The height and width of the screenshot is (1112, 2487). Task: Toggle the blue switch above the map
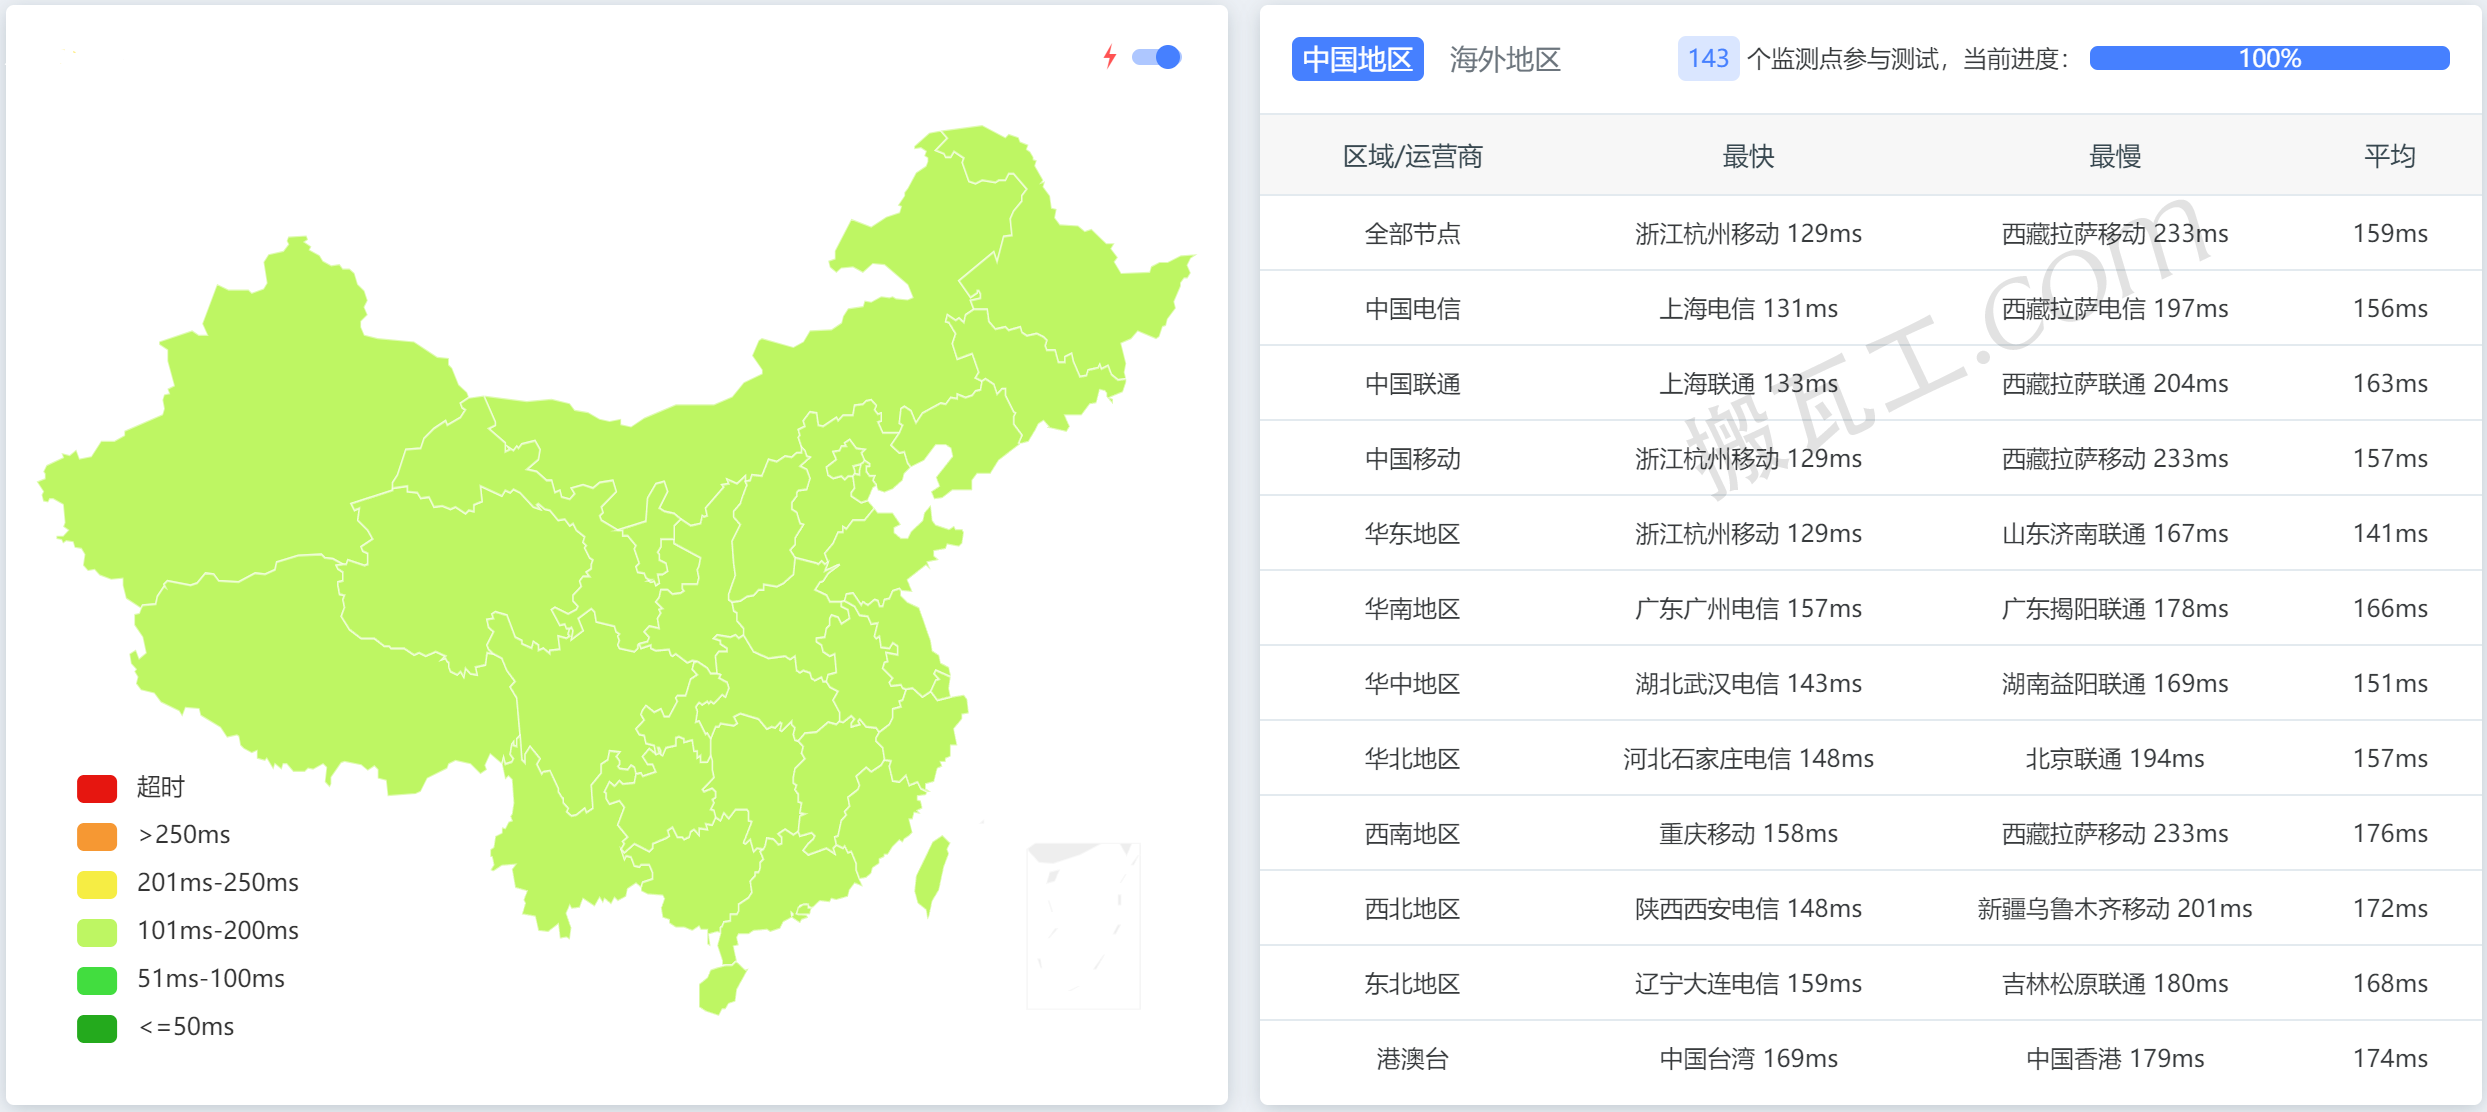tap(1157, 57)
